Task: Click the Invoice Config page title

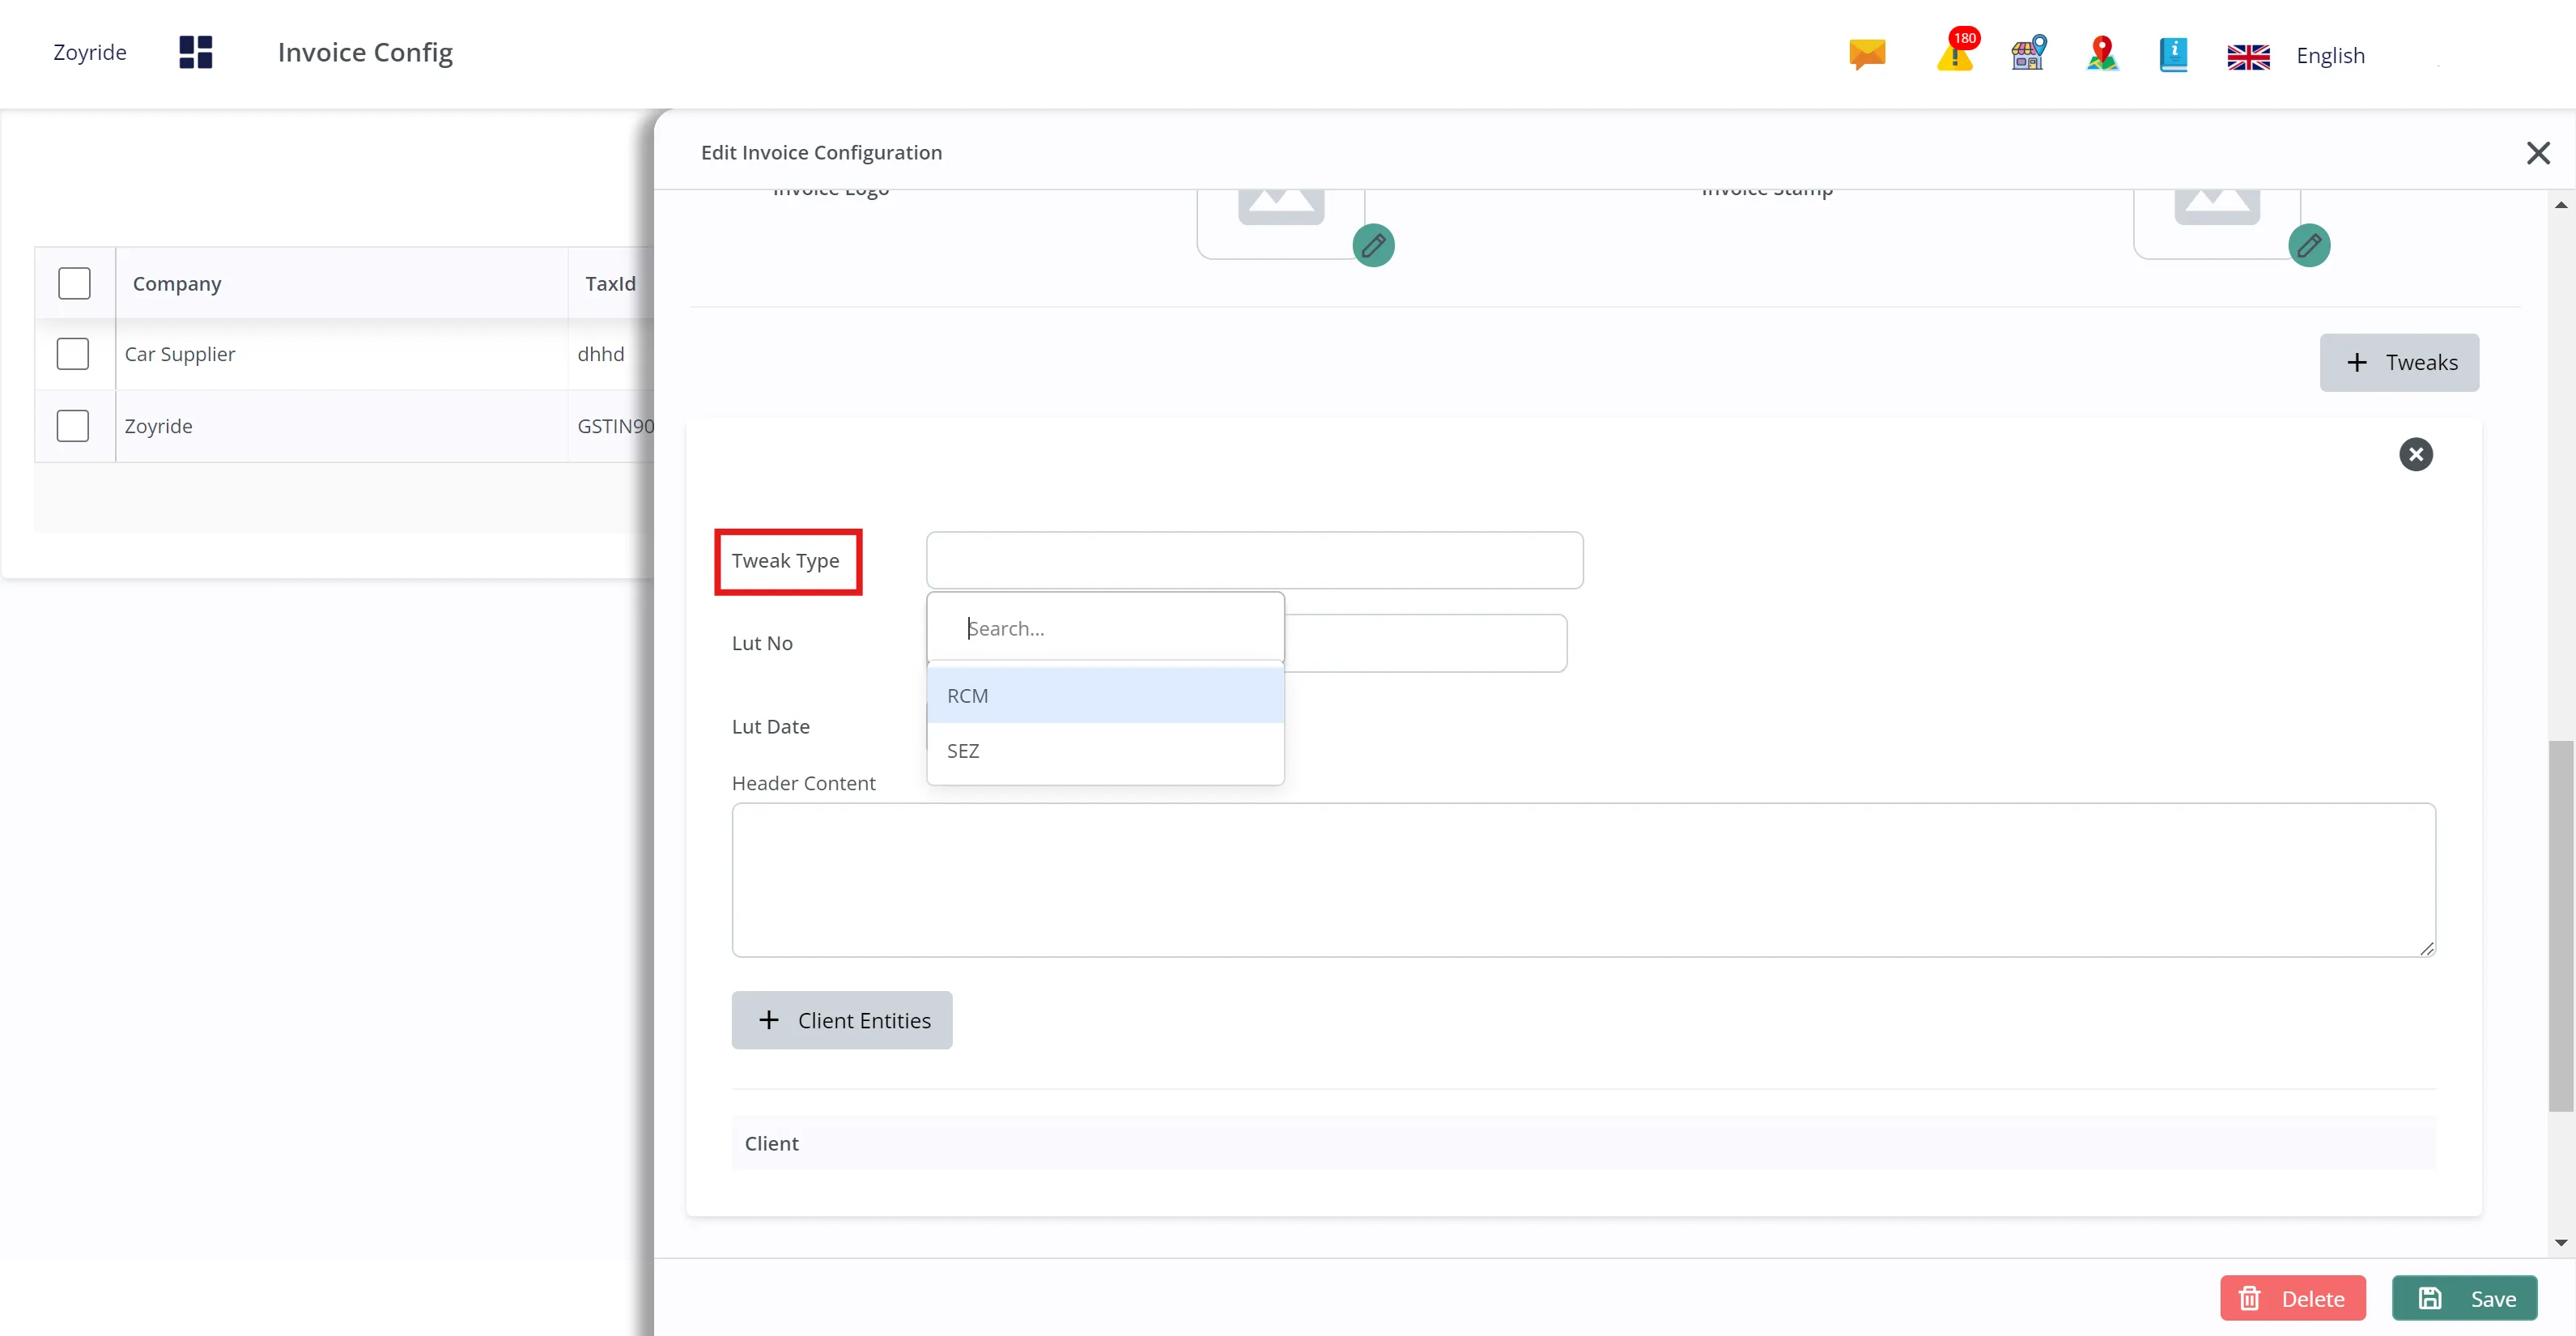Action: tap(365, 52)
